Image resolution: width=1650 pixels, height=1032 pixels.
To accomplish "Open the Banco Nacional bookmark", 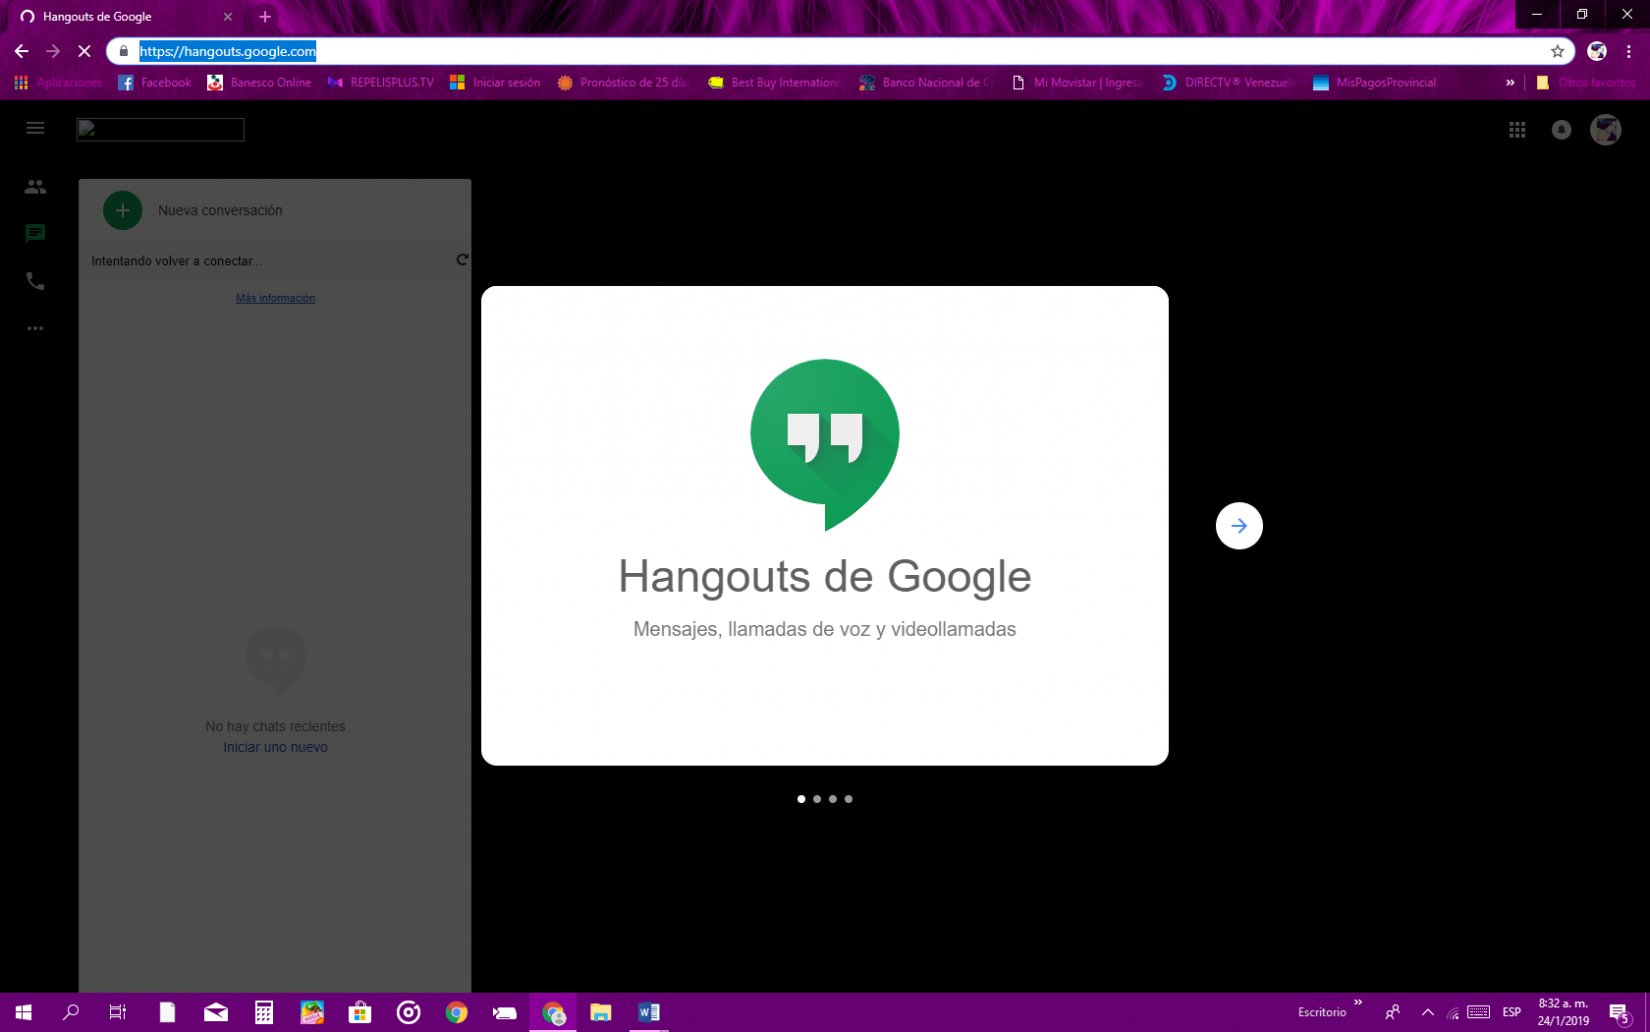I will [926, 83].
